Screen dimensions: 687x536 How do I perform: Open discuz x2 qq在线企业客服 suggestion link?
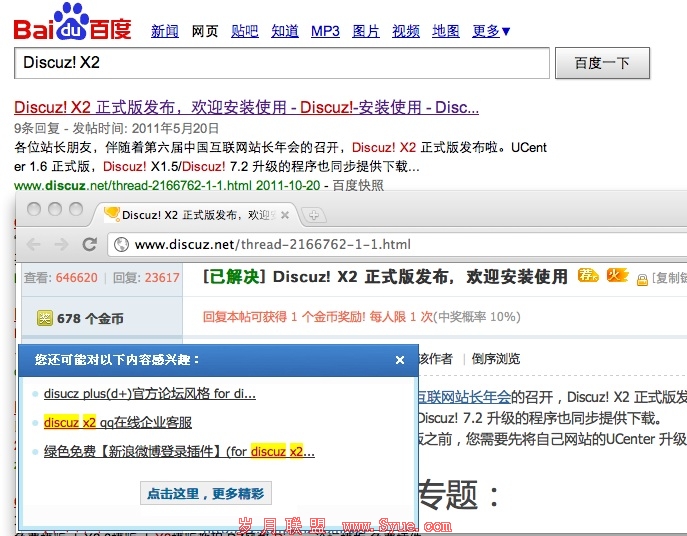click(x=118, y=422)
